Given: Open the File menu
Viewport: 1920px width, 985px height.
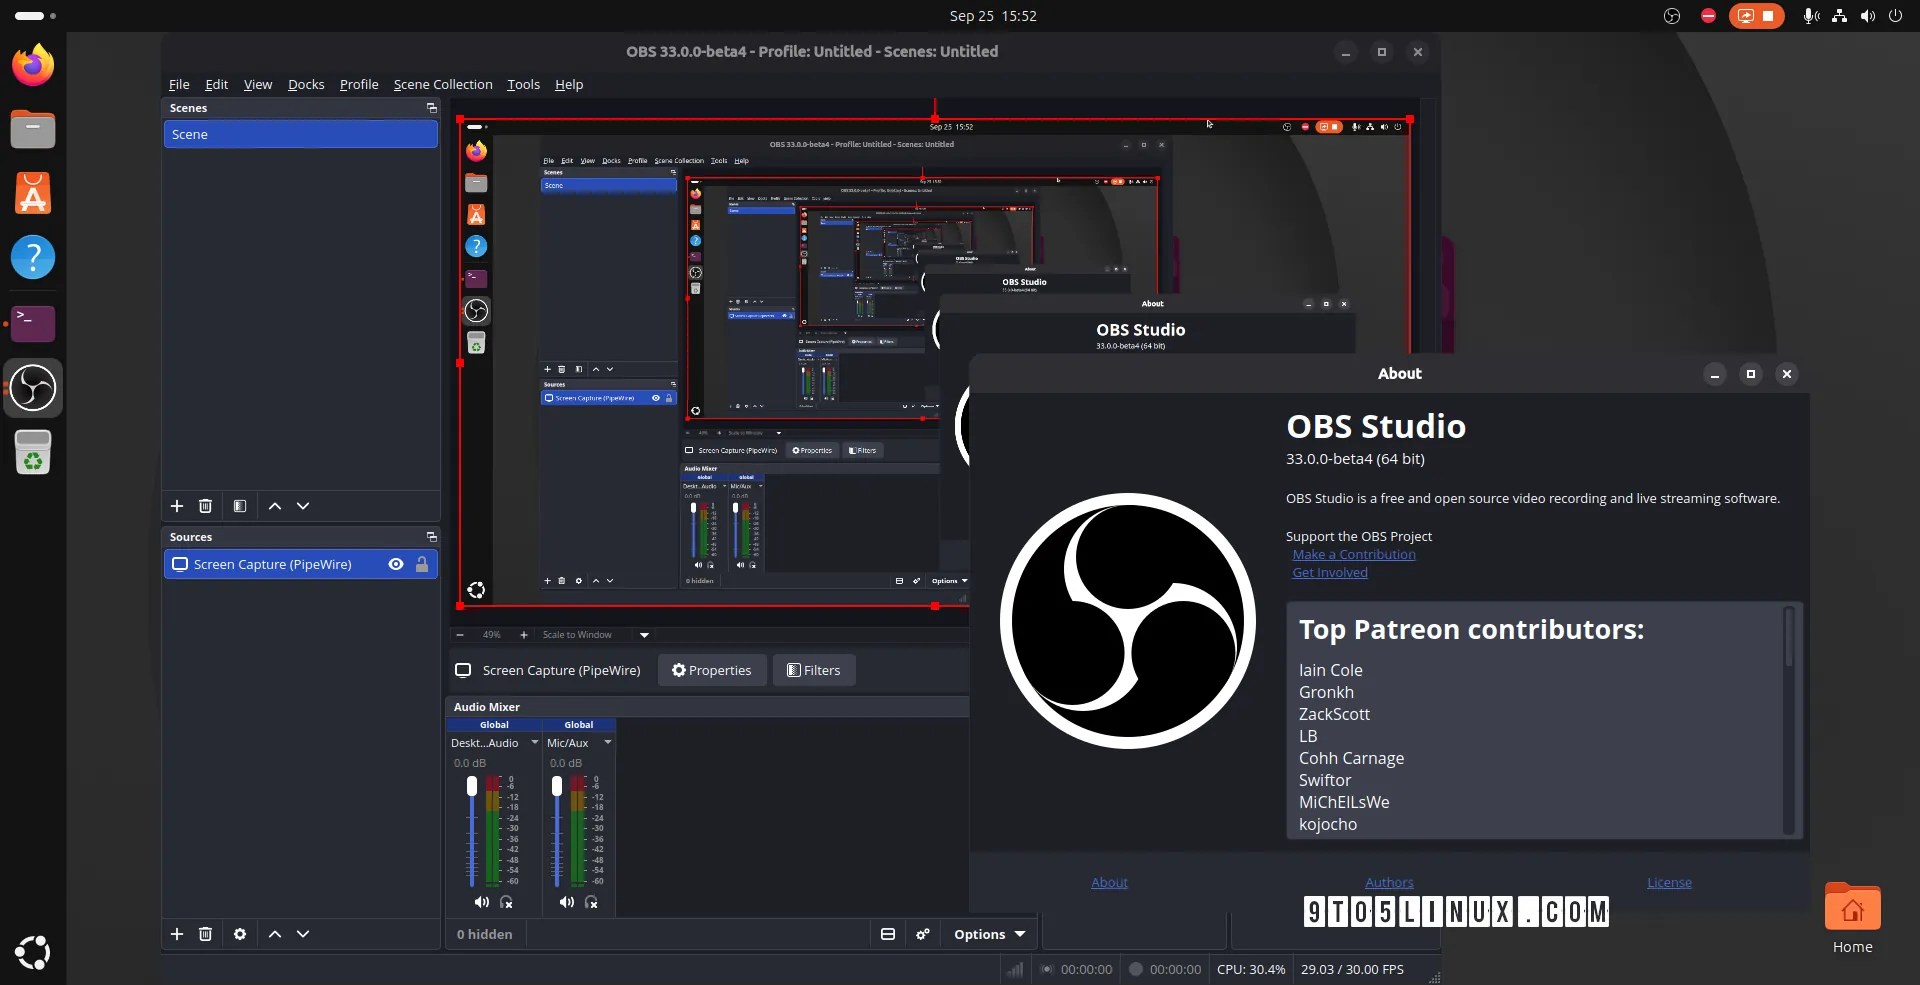Looking at the screenshot, I should 179,84.
